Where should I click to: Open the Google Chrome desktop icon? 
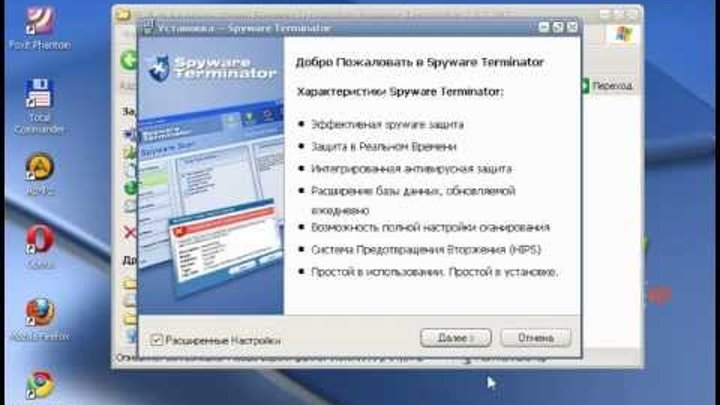point(40,385)
